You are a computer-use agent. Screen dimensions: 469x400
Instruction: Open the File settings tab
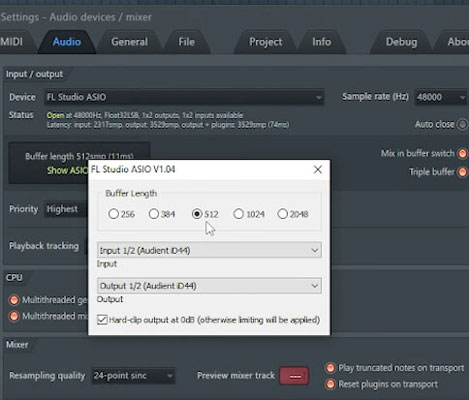pos(186,42)
